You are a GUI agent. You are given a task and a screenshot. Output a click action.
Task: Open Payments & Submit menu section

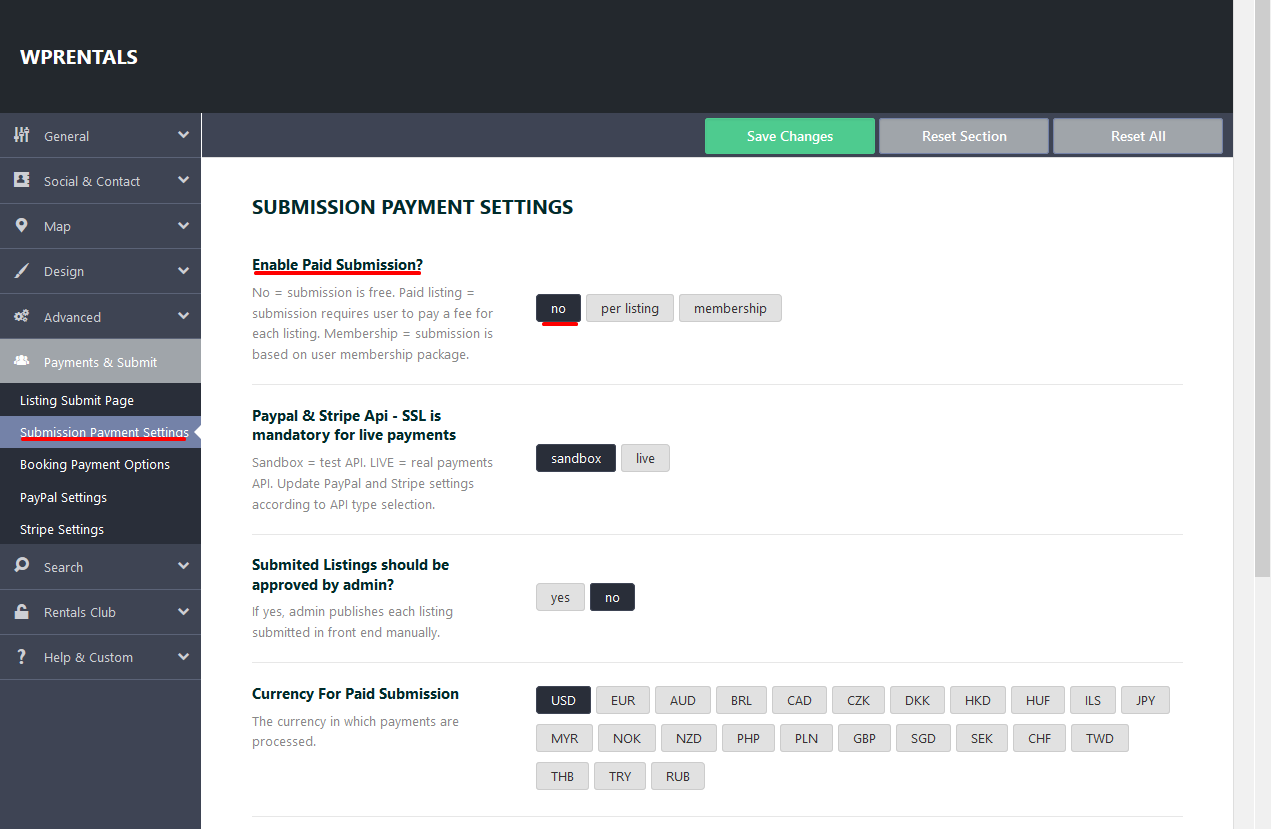(100, 361)
